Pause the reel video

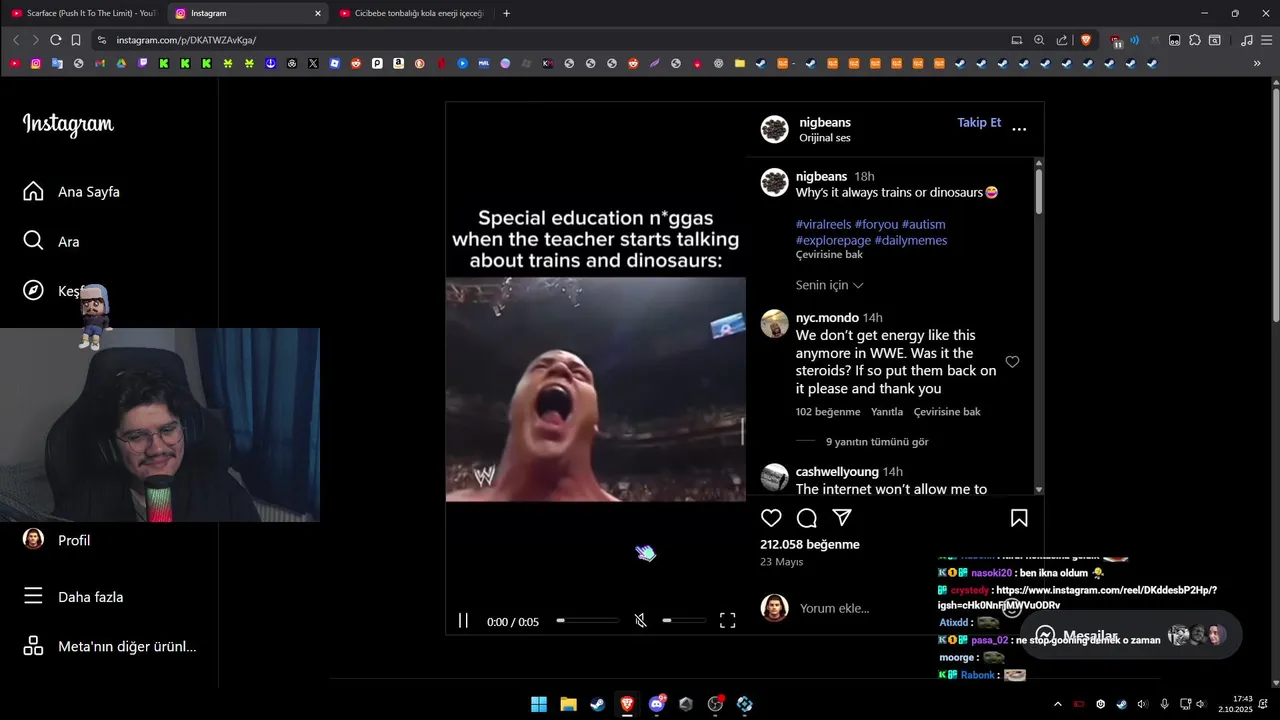[x=463, y=621]
